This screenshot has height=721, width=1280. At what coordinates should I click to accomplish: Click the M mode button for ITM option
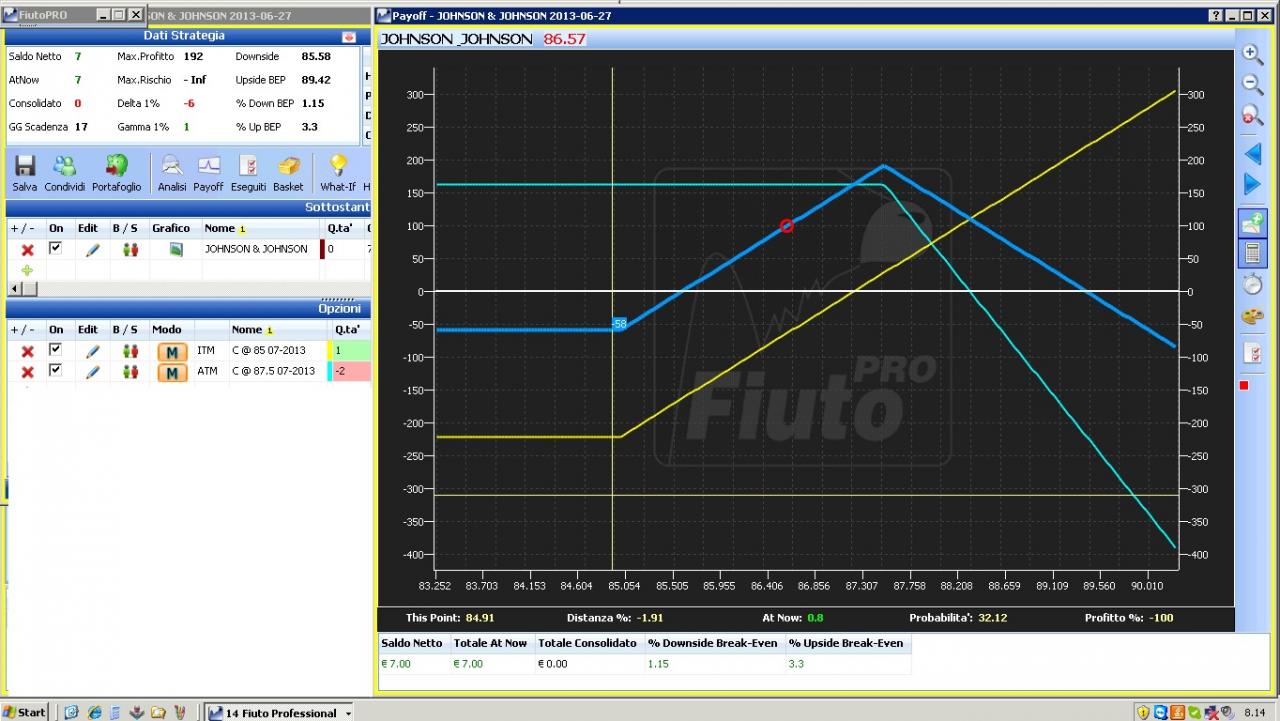172,351
